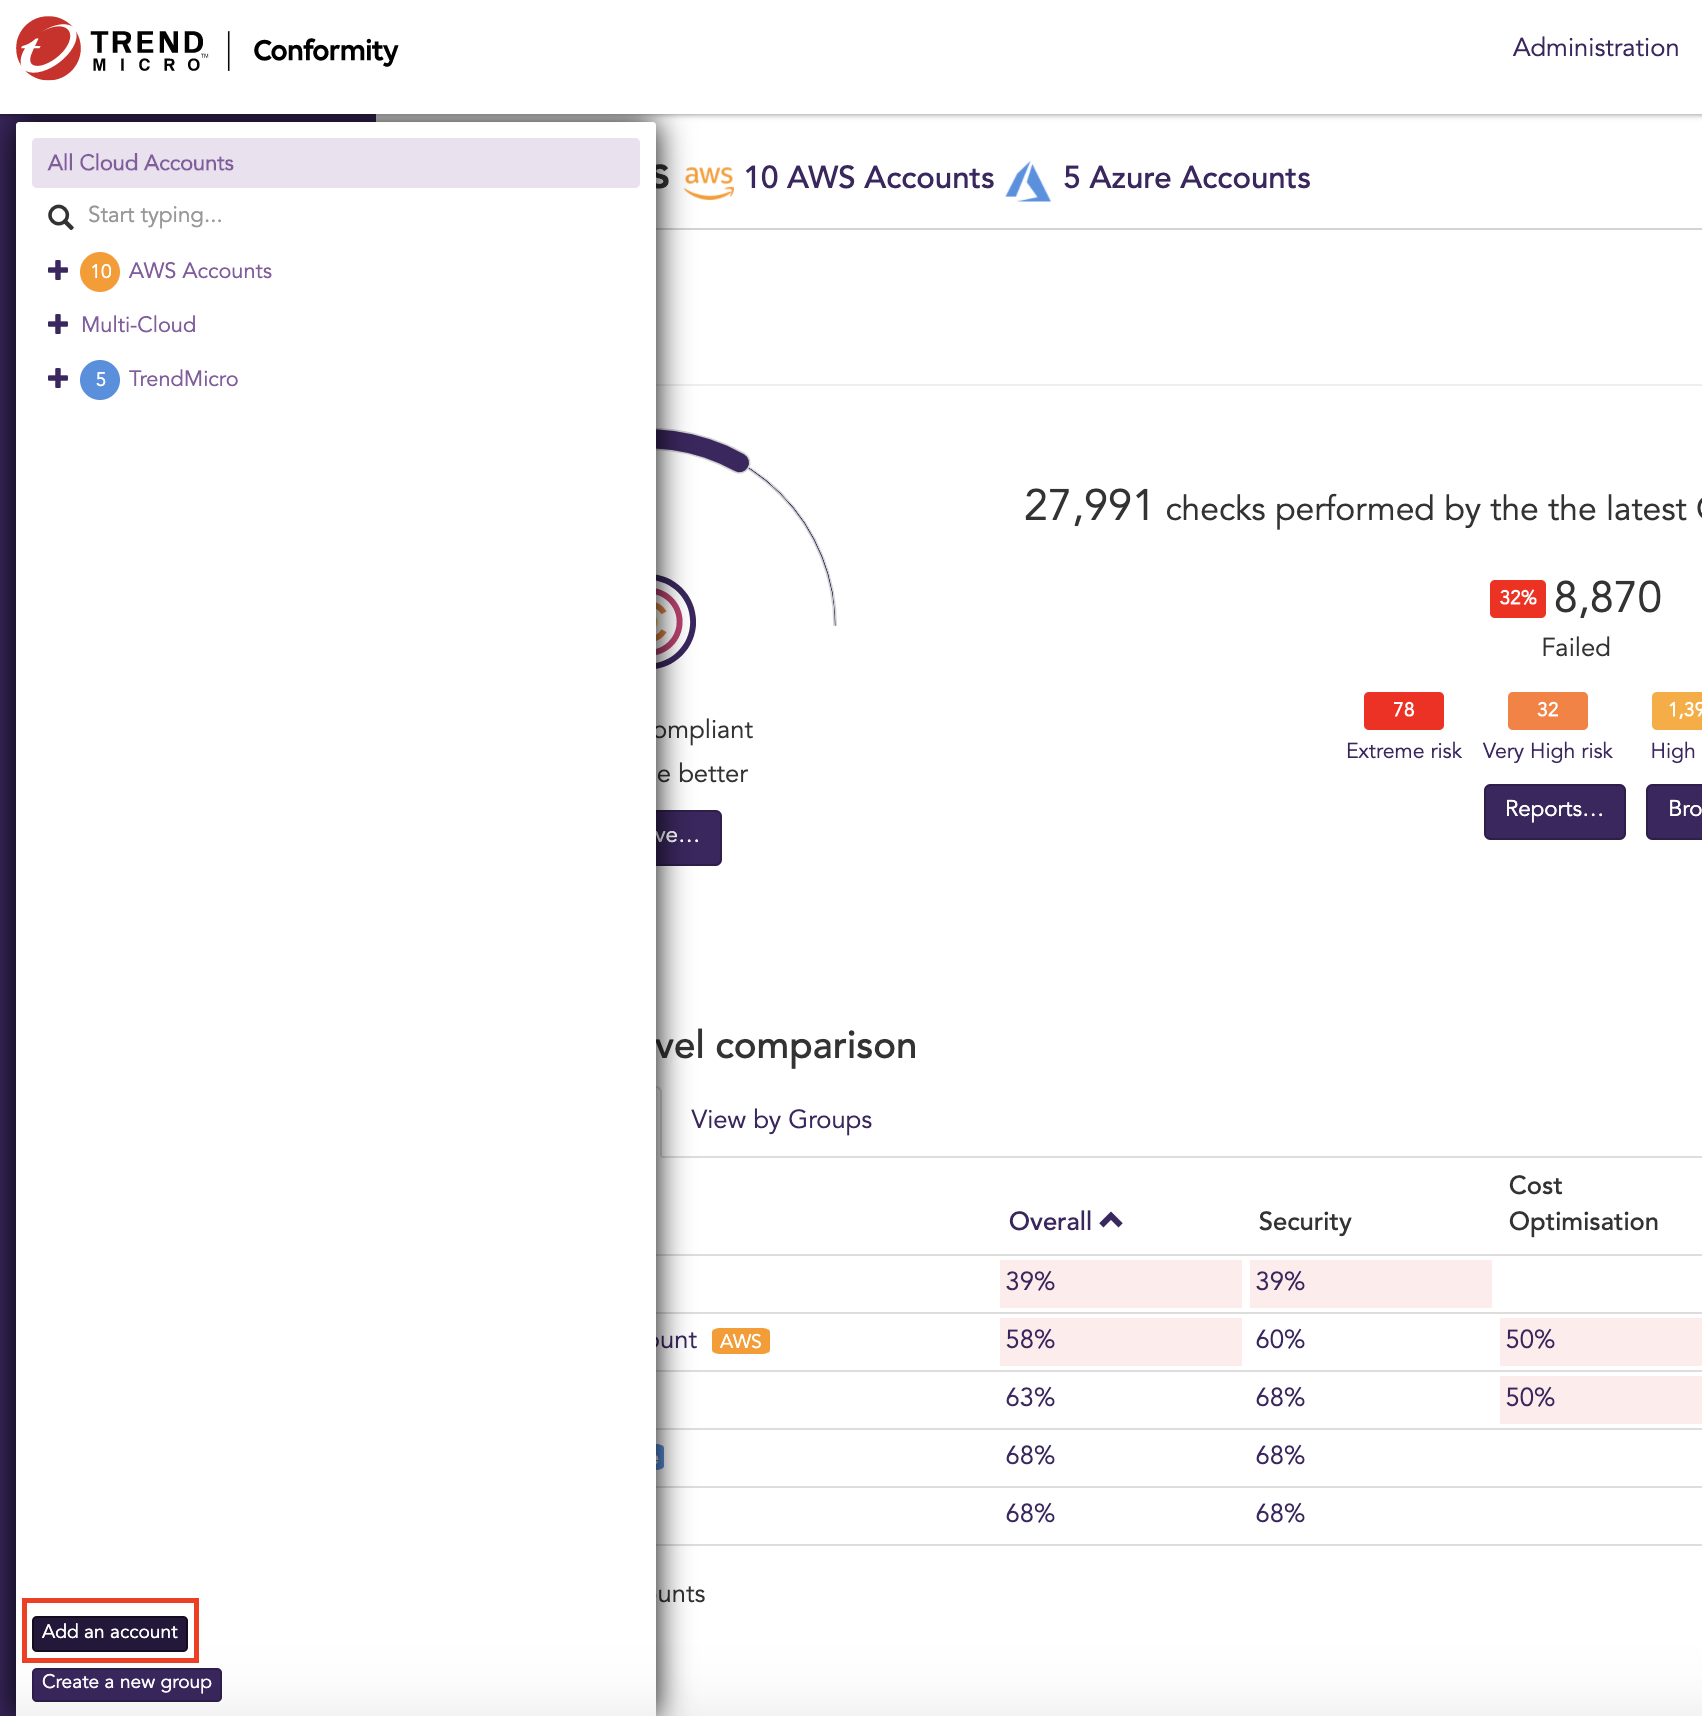Screen dimensions: 1702x1716
Task: Click the yellow High risk badge
Action: [x=1677, y=710]
